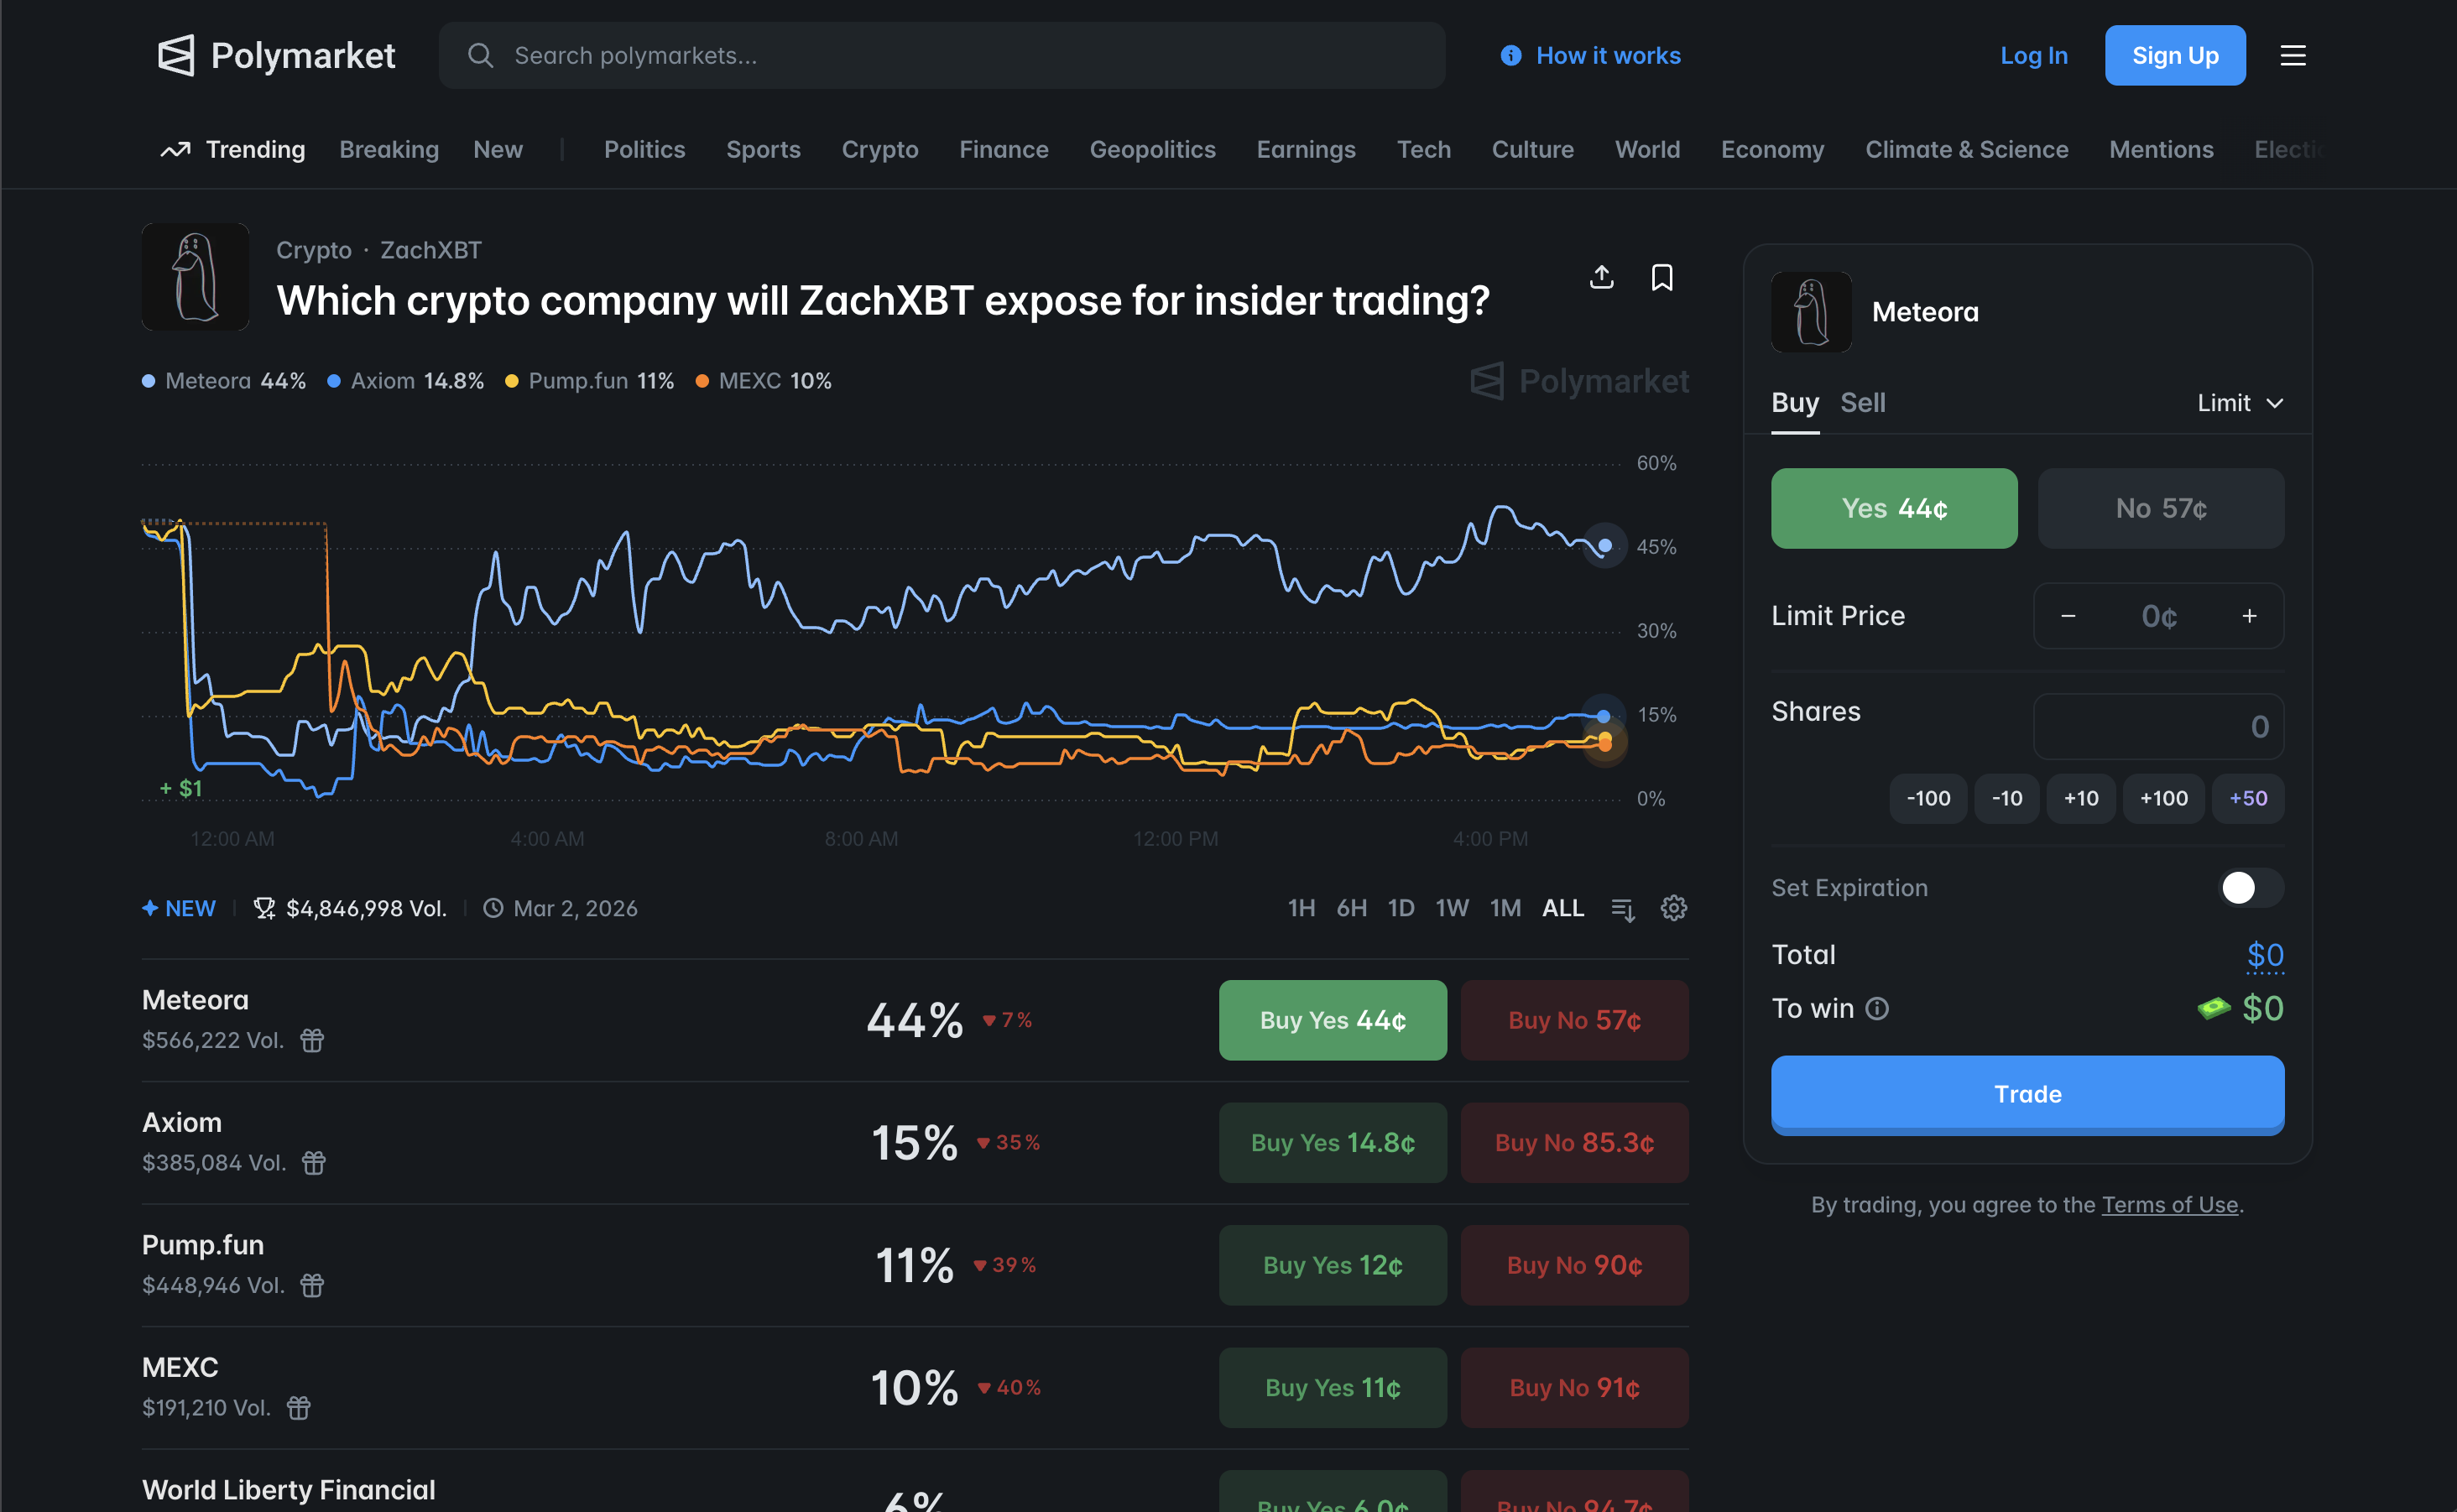Select the No 57¢ outcome option
Viewport: 2457px width, 1512px height.
(x=2160, y=508)
